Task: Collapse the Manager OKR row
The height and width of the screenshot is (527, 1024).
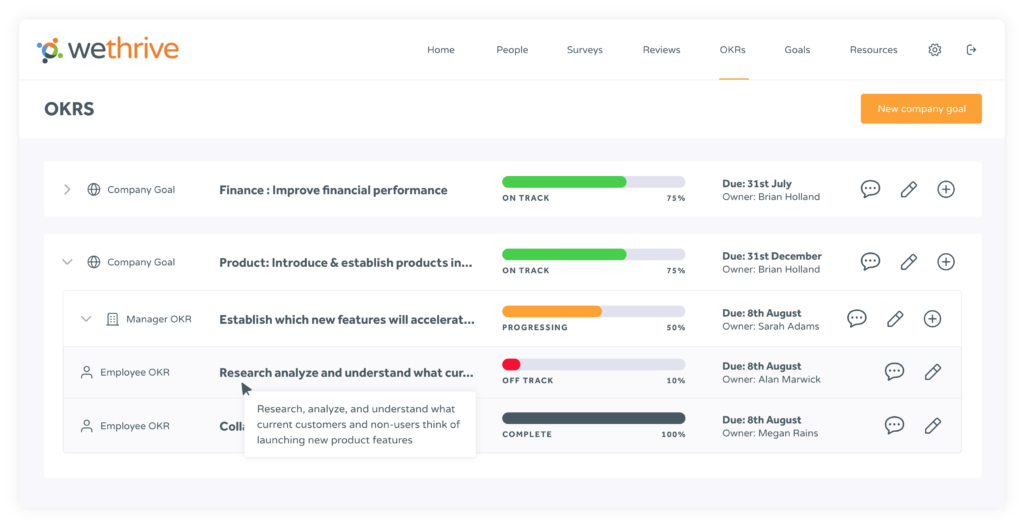Action: click(x=86, y=319)
